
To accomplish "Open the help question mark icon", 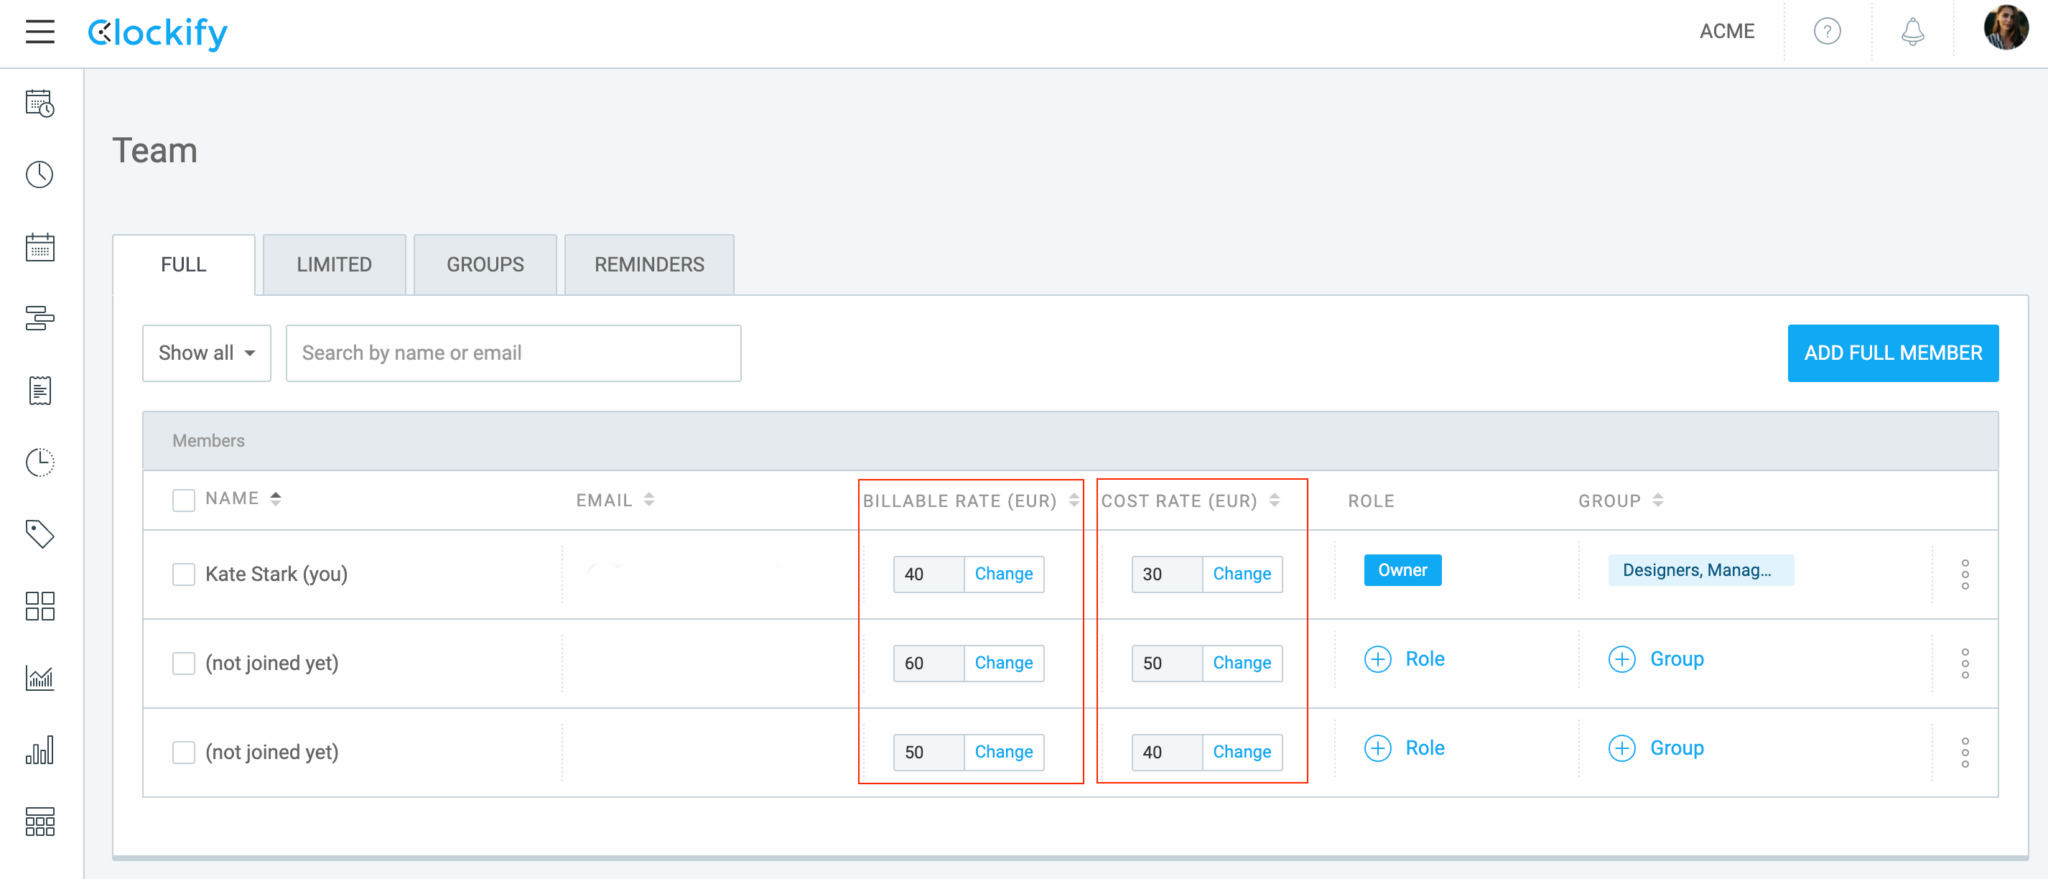I will tap(1827, 32).
